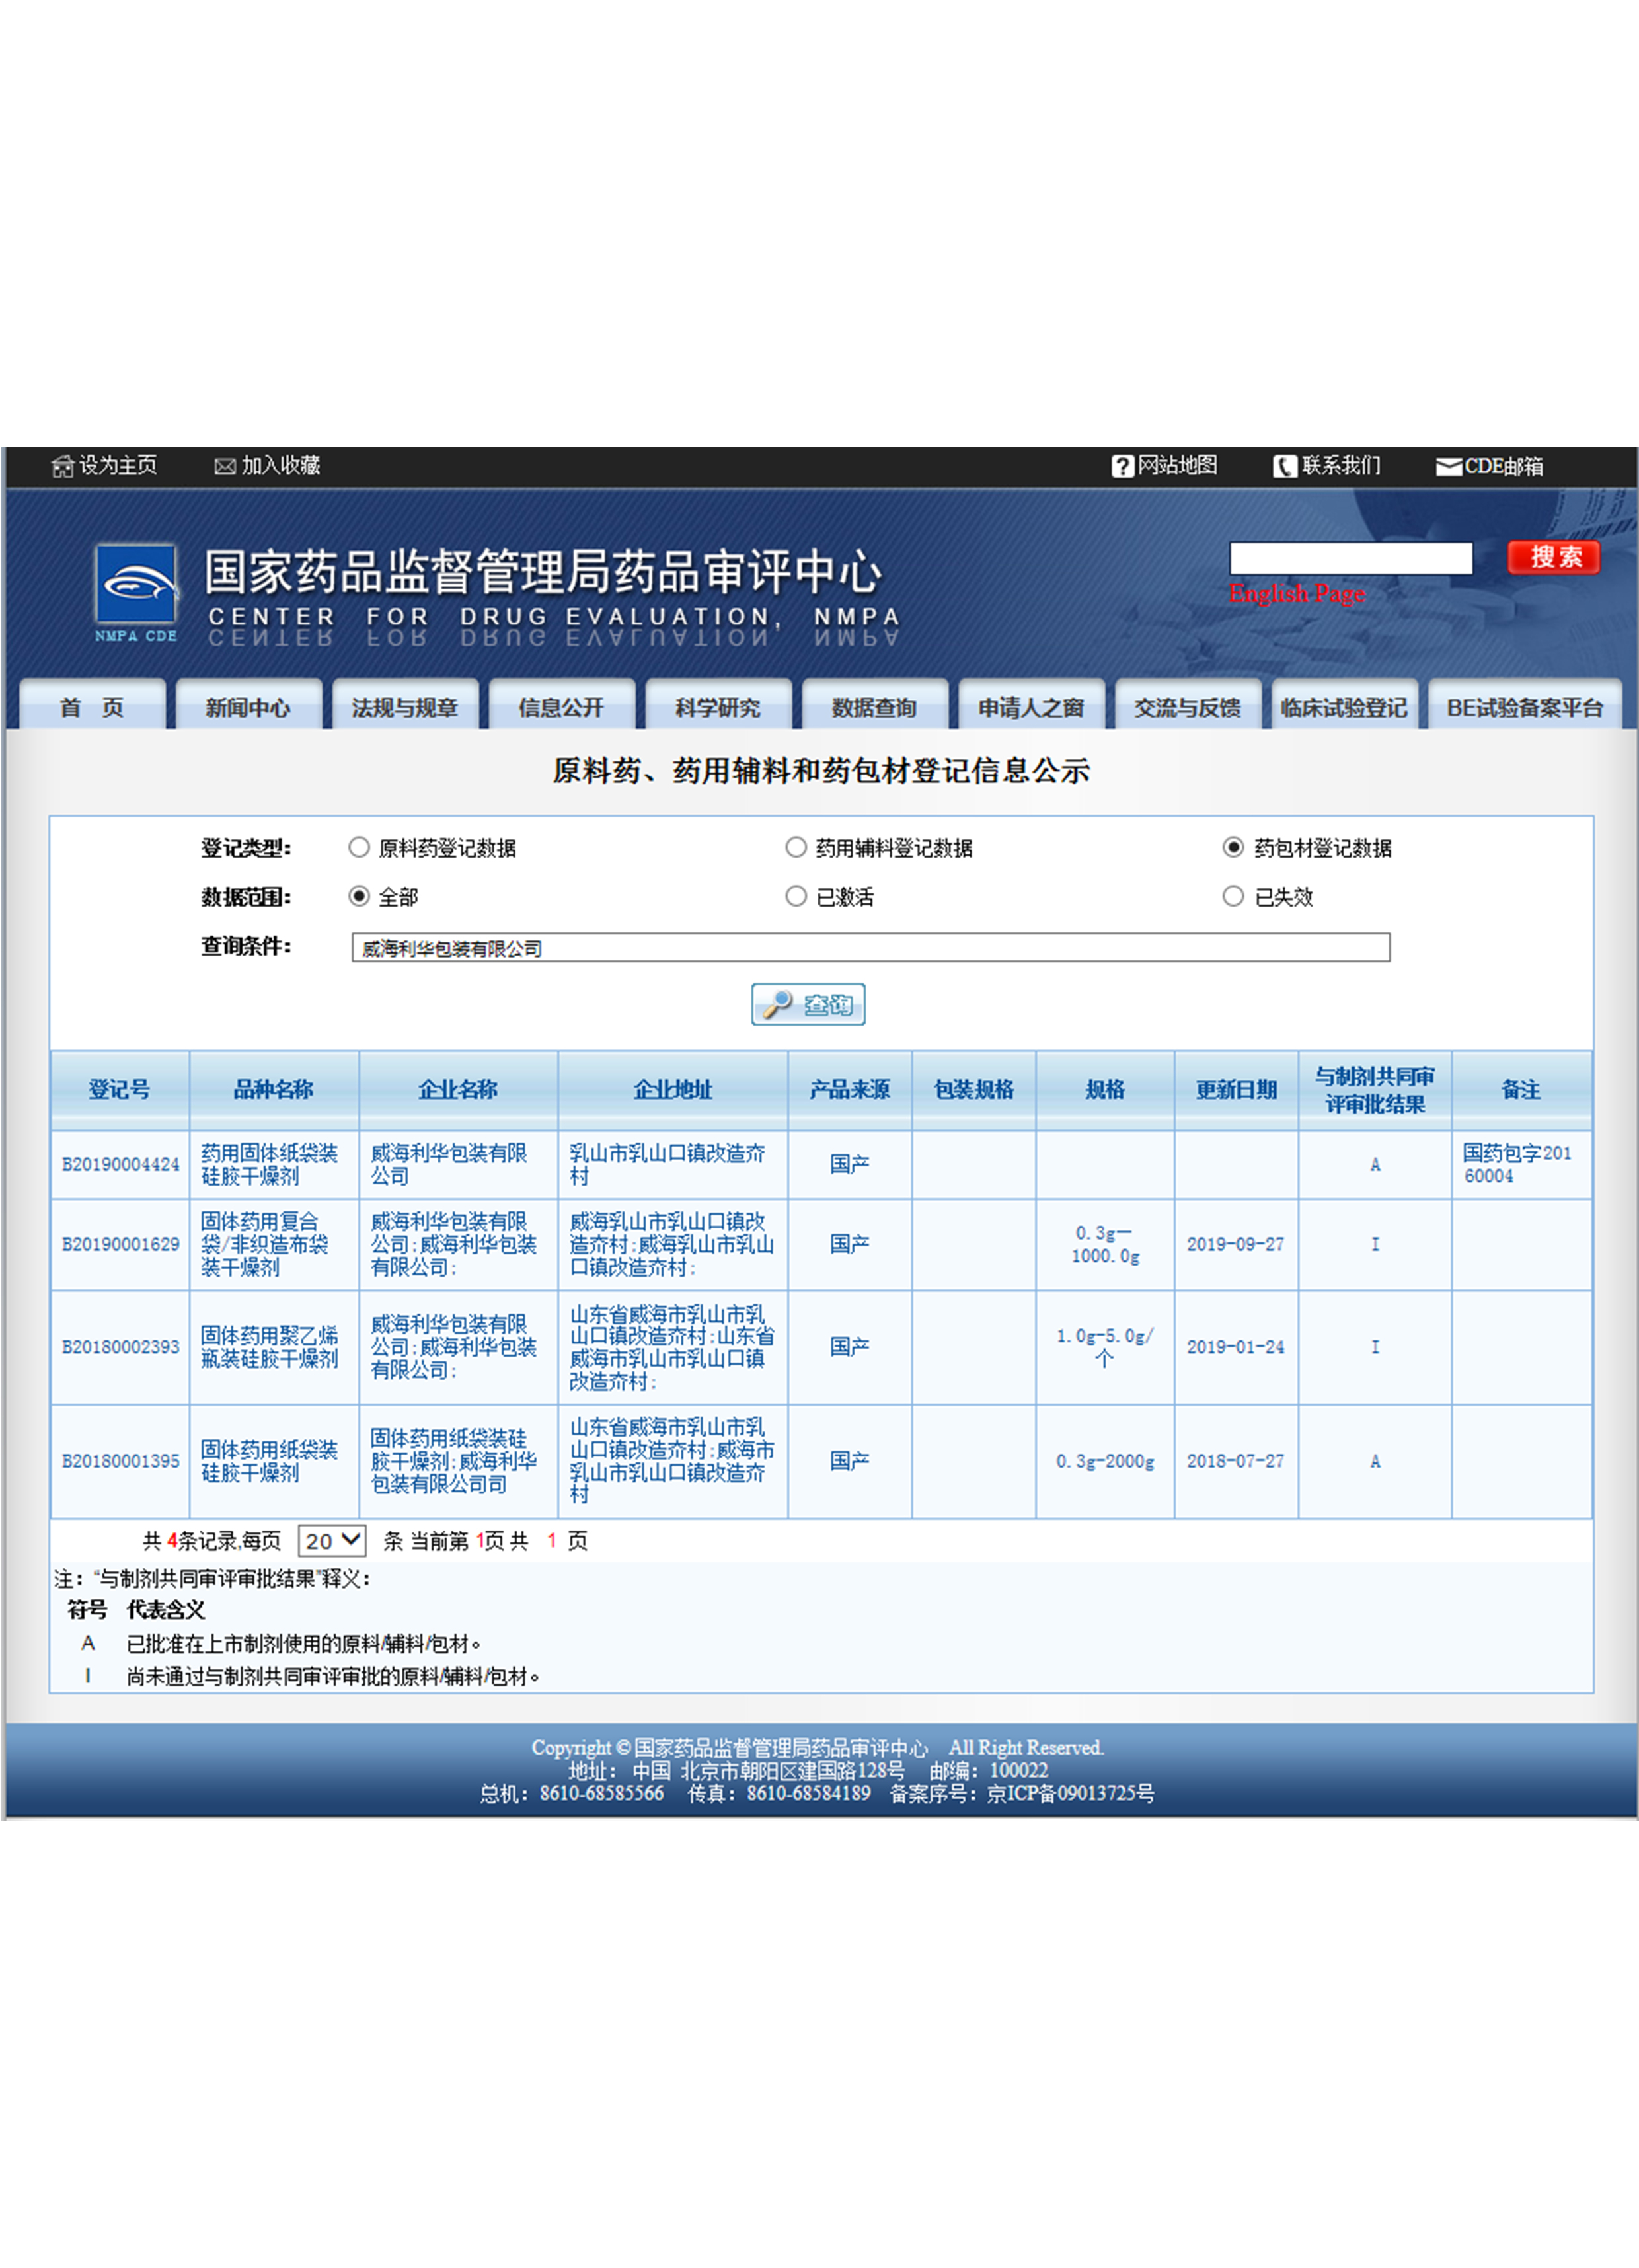The image size is (1639, 2268).
Task: Select 药包材登记数据 radio button
Action: [x=1233, y=847]
